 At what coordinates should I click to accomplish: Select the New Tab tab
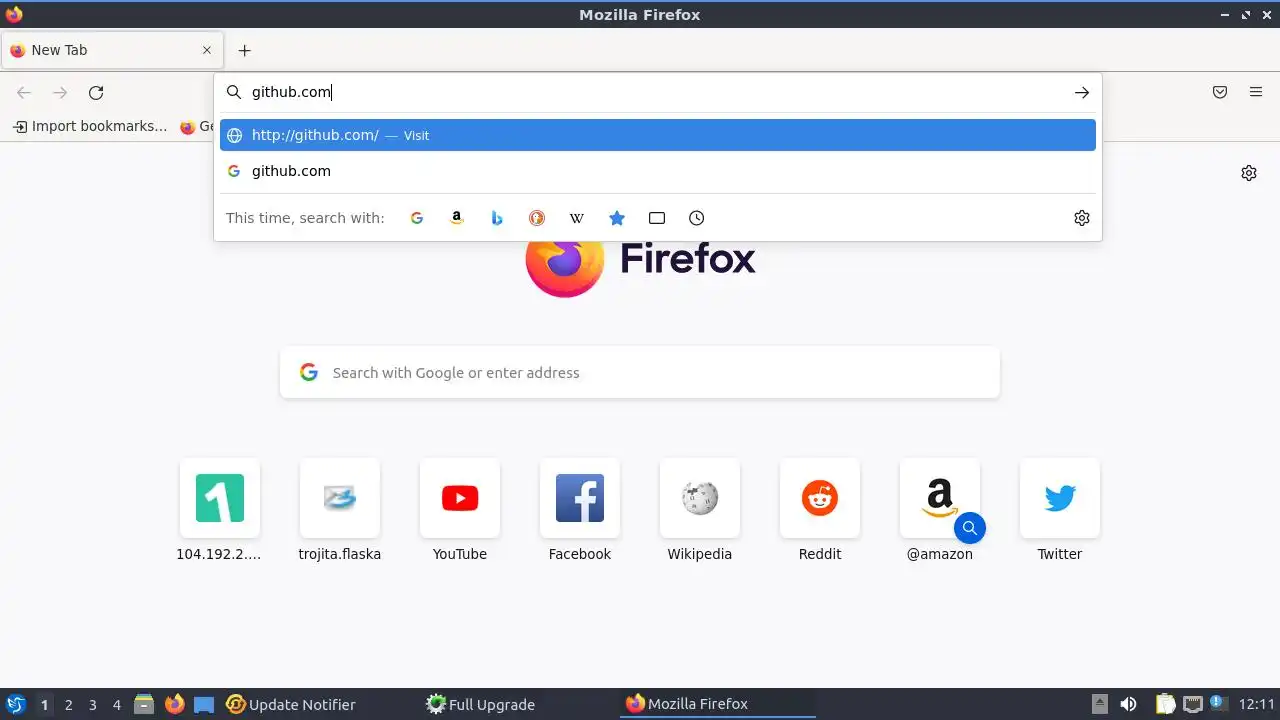tap(110, 50)
